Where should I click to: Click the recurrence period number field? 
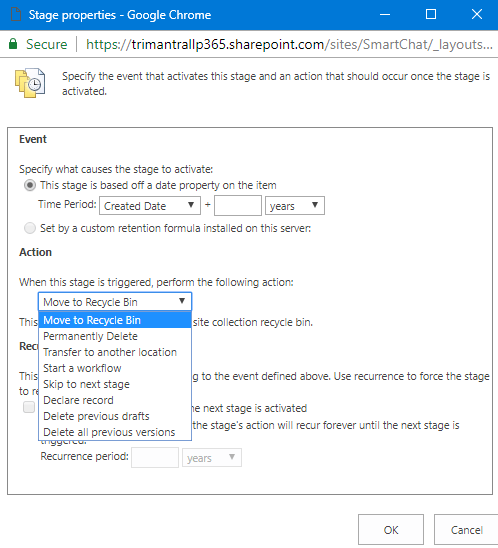click(155, 458)
